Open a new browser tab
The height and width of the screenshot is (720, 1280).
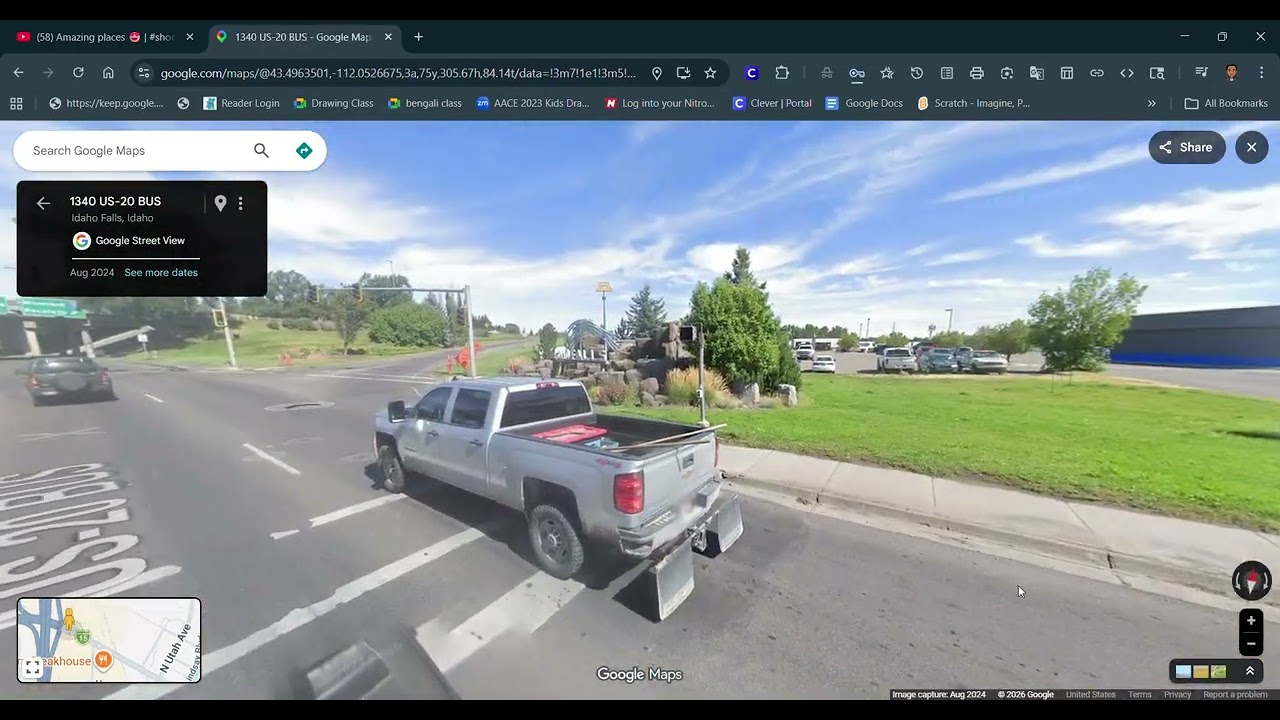pos(418,37)
